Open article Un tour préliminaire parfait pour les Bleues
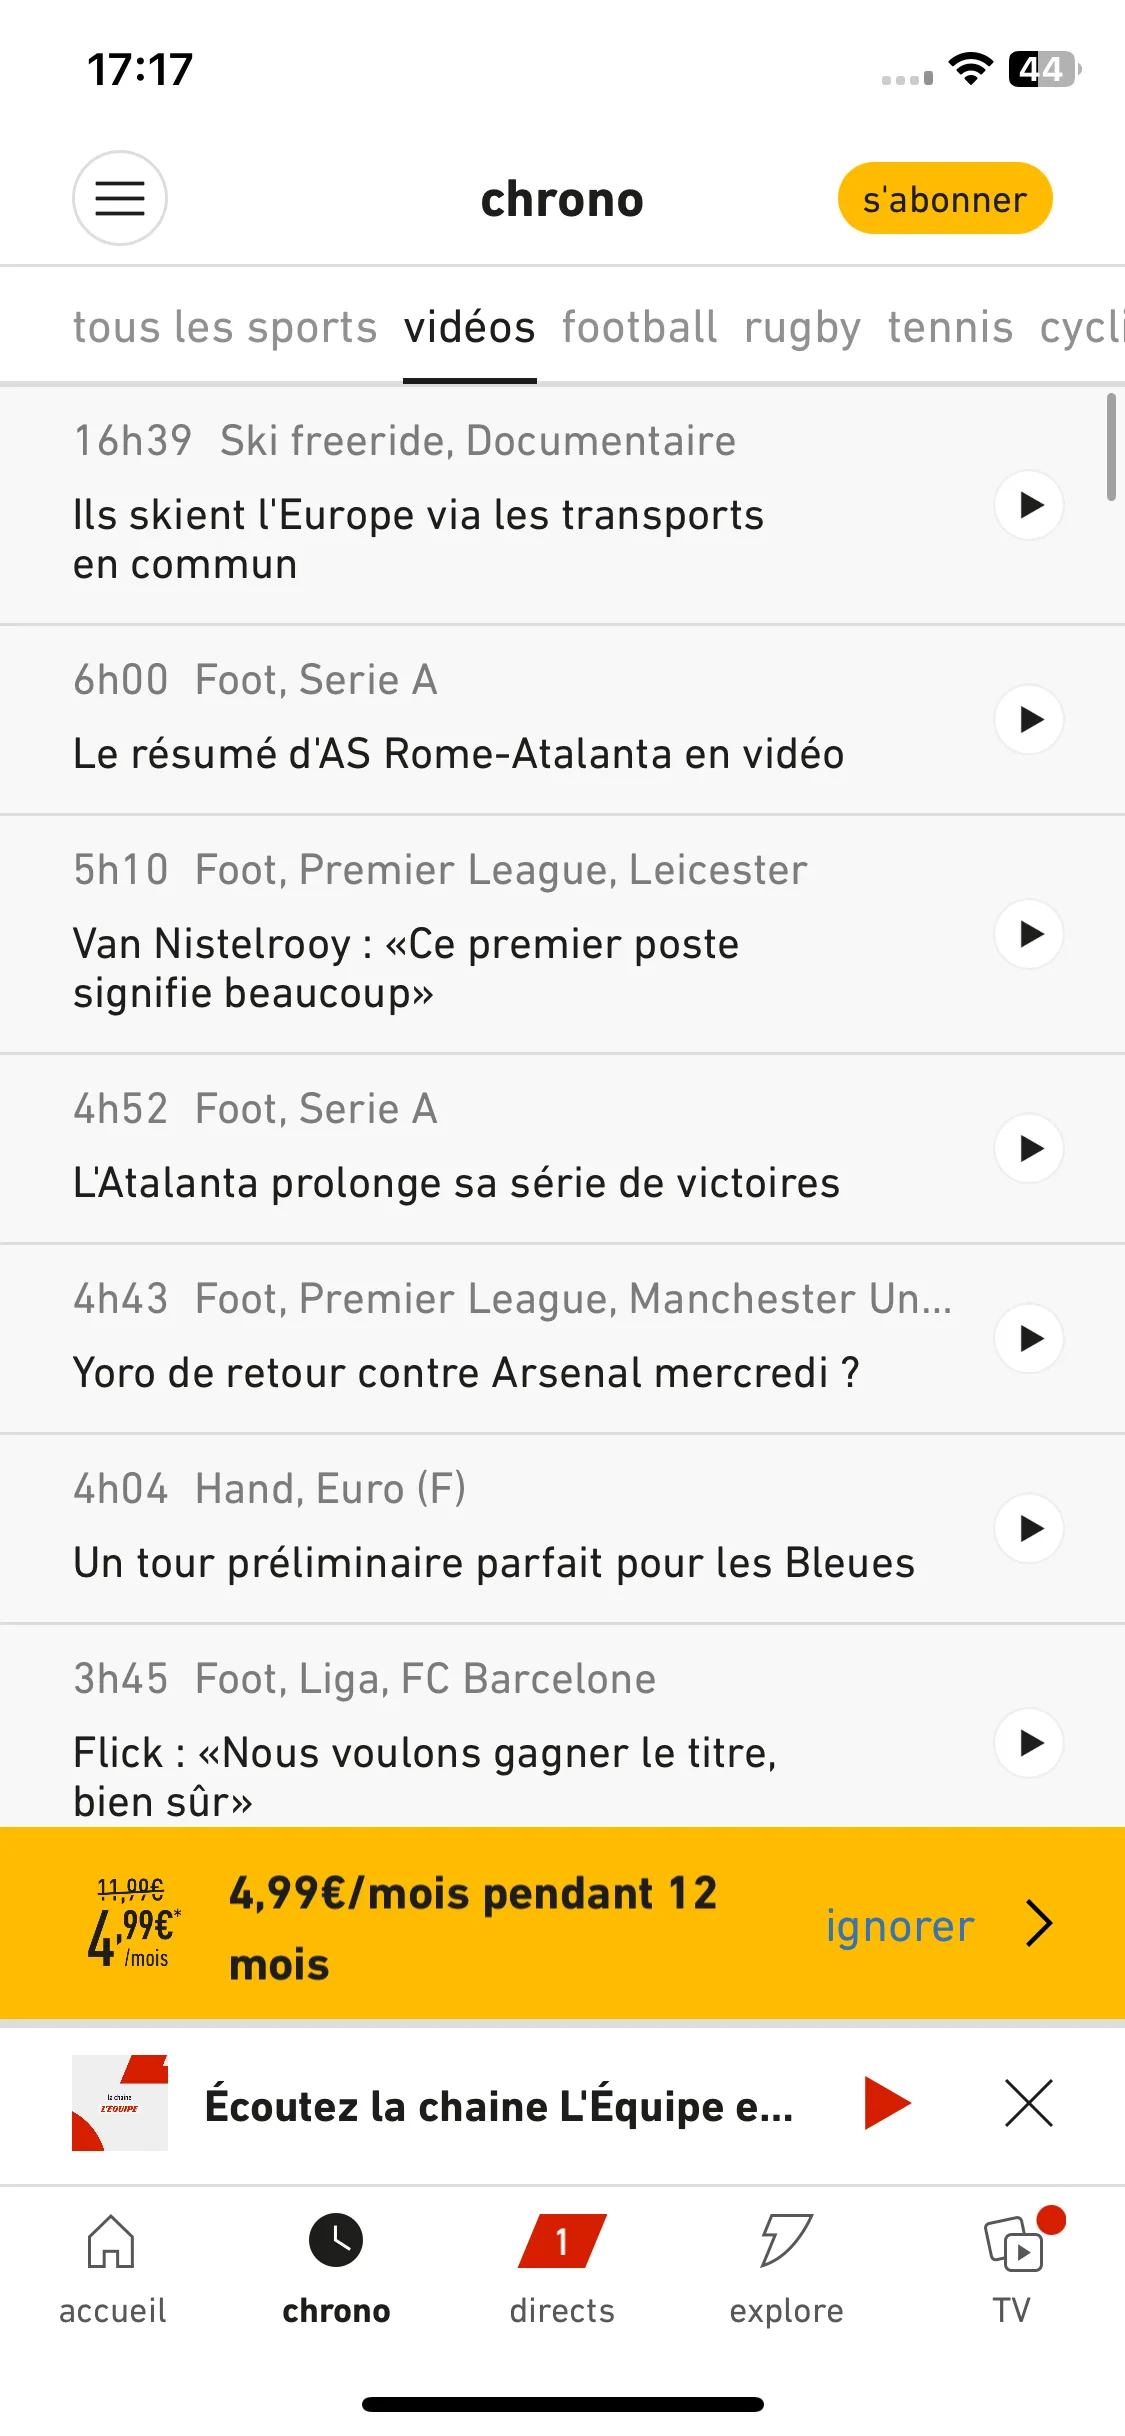Image resolution: width=1125 pixels, height=2436 pixels. point(494,1563)
